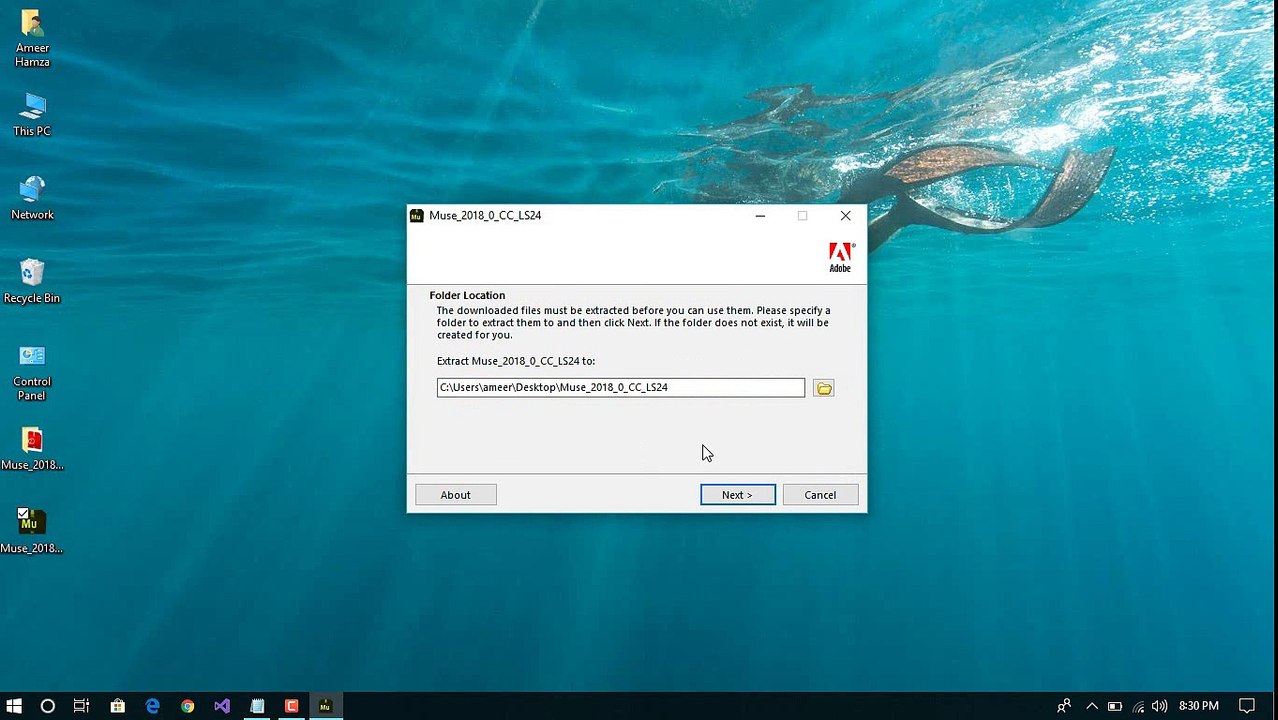Launch Microsoft Edge from the taskbar
The height and width of the screenshot is (720, 1278).
click(152, 706)
